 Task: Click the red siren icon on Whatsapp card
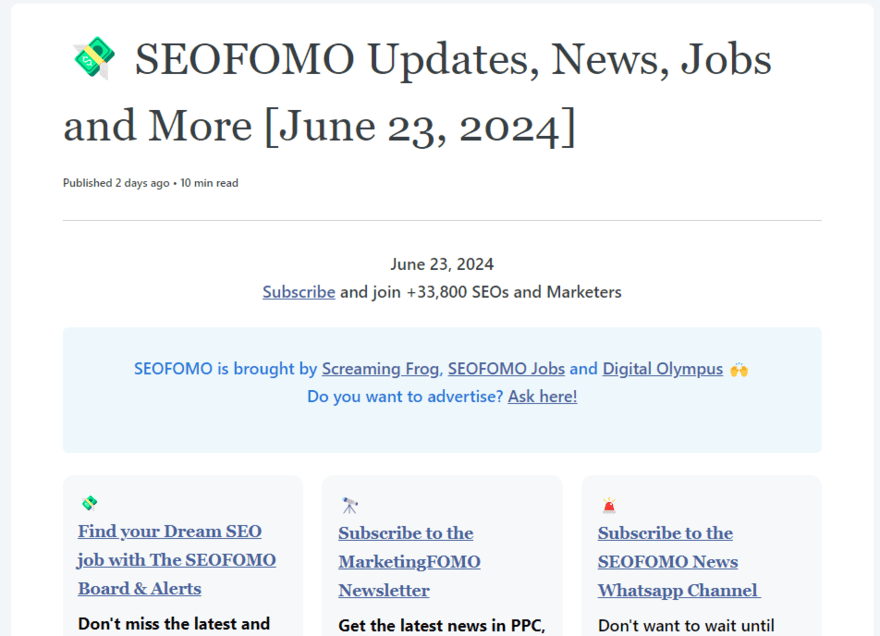(x=609, y=505)
